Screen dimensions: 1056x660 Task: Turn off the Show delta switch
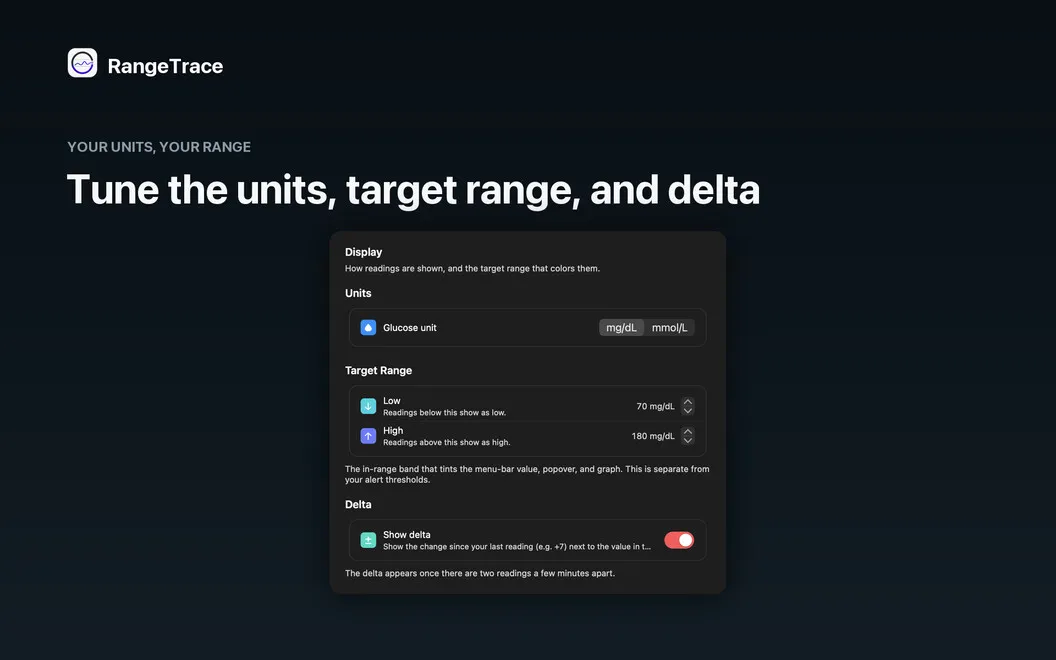point(679,540)
